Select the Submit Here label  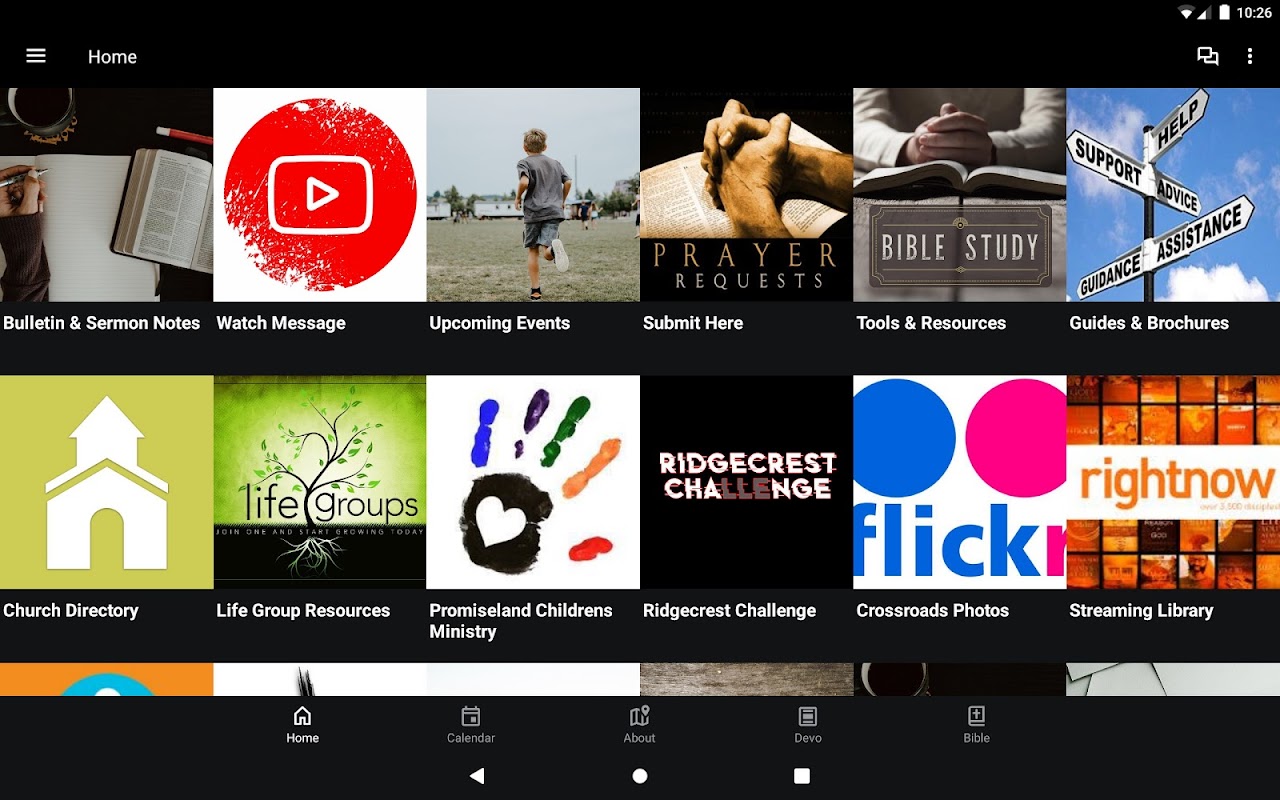point(693,323)
